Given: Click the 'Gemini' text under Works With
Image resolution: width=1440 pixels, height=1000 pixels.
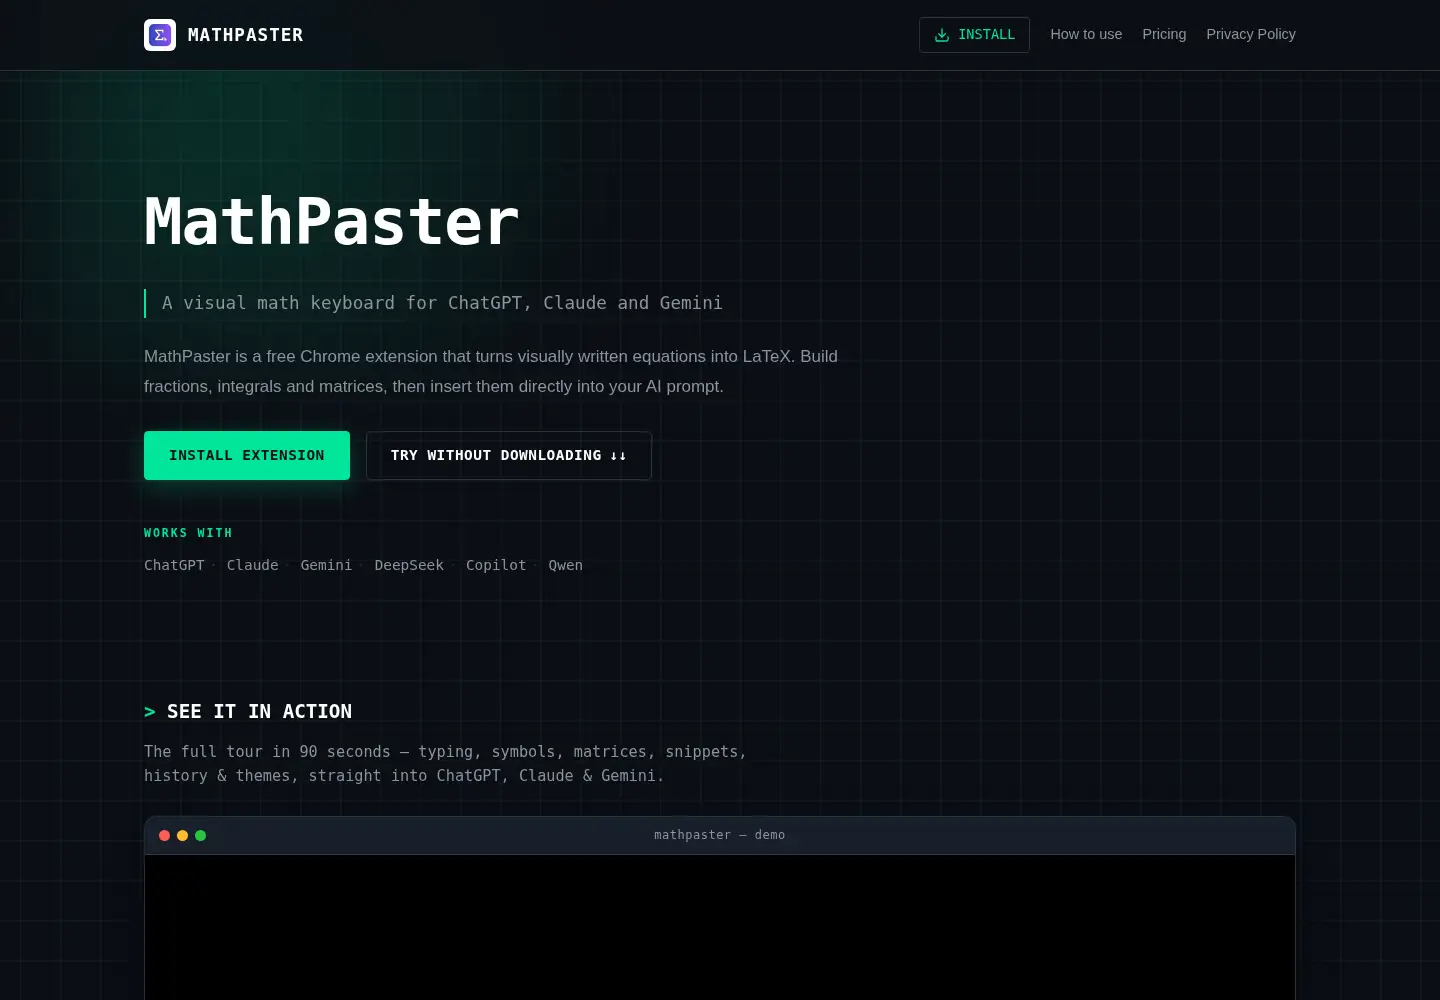Looking at the screenshot, I should (x=326, y=565).
